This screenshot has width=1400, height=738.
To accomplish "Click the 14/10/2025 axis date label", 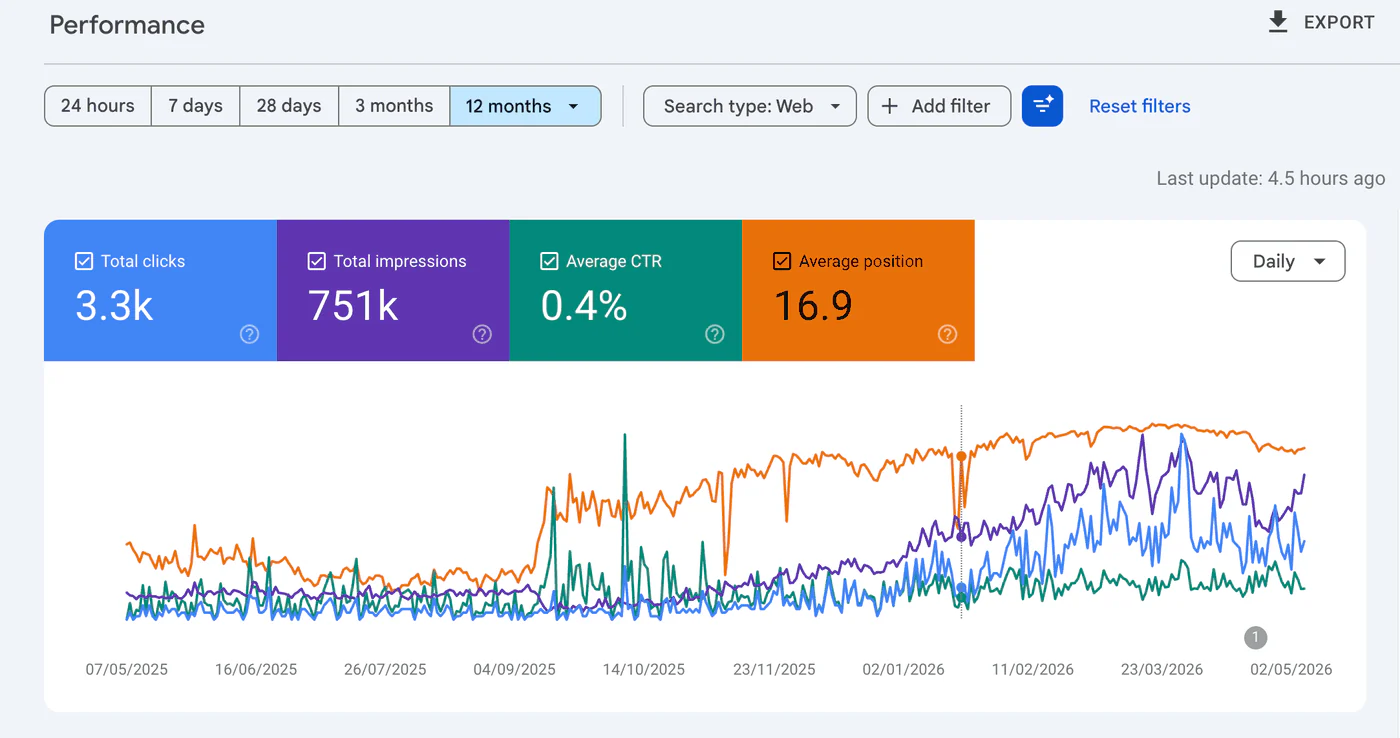I will (644, 669).
